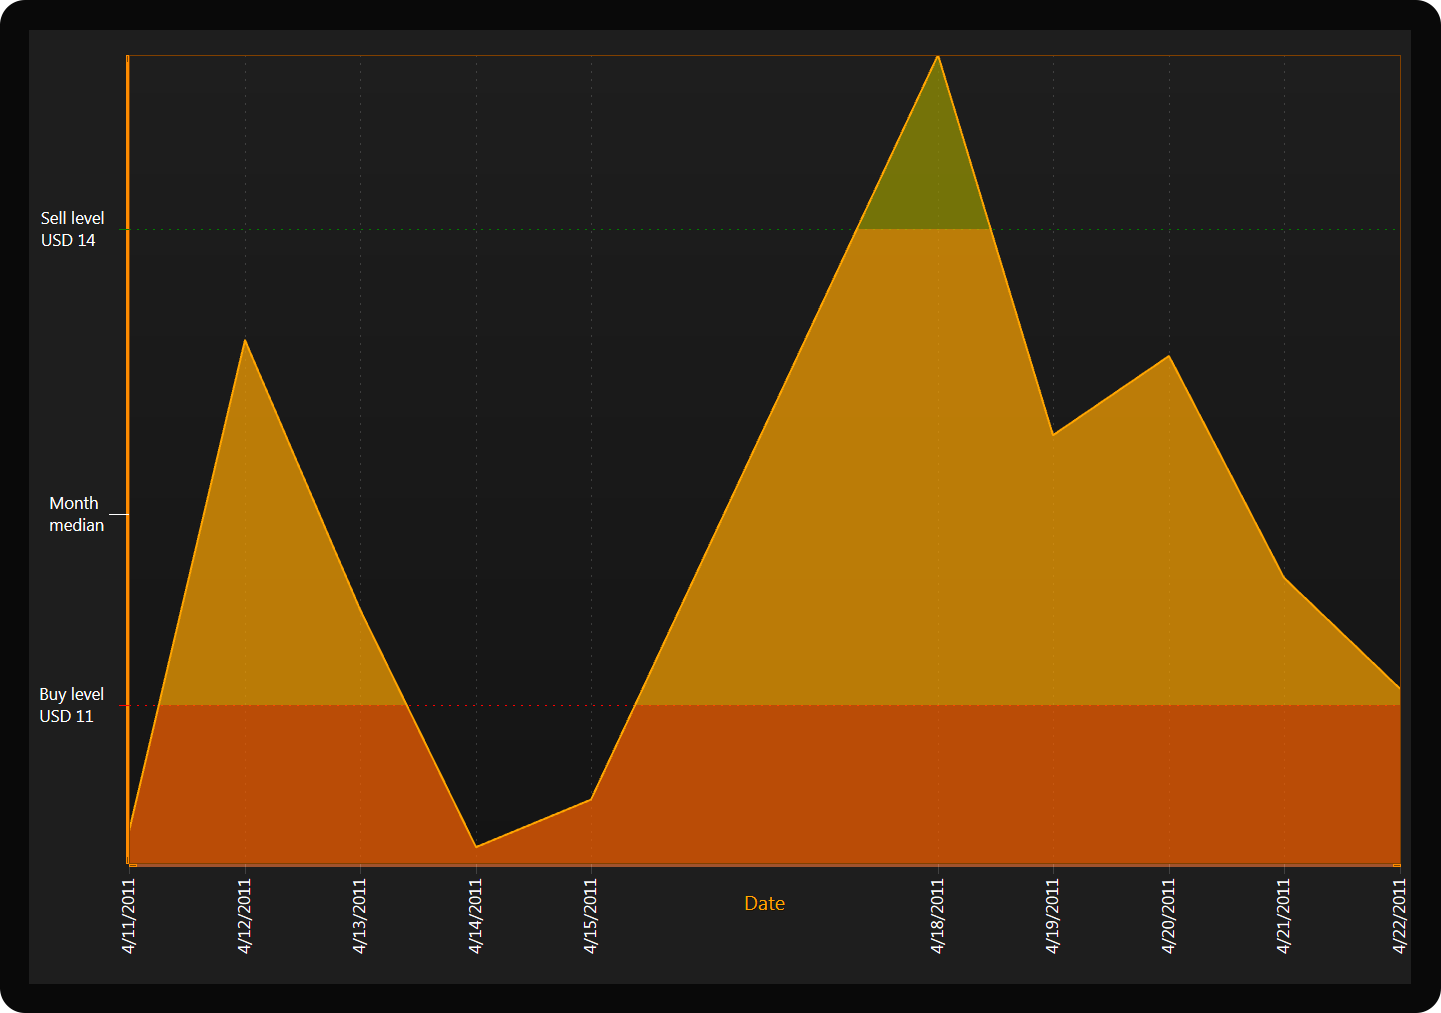Click the Sell level USD 14 label

pyautogui.click(x=72, y=229)
